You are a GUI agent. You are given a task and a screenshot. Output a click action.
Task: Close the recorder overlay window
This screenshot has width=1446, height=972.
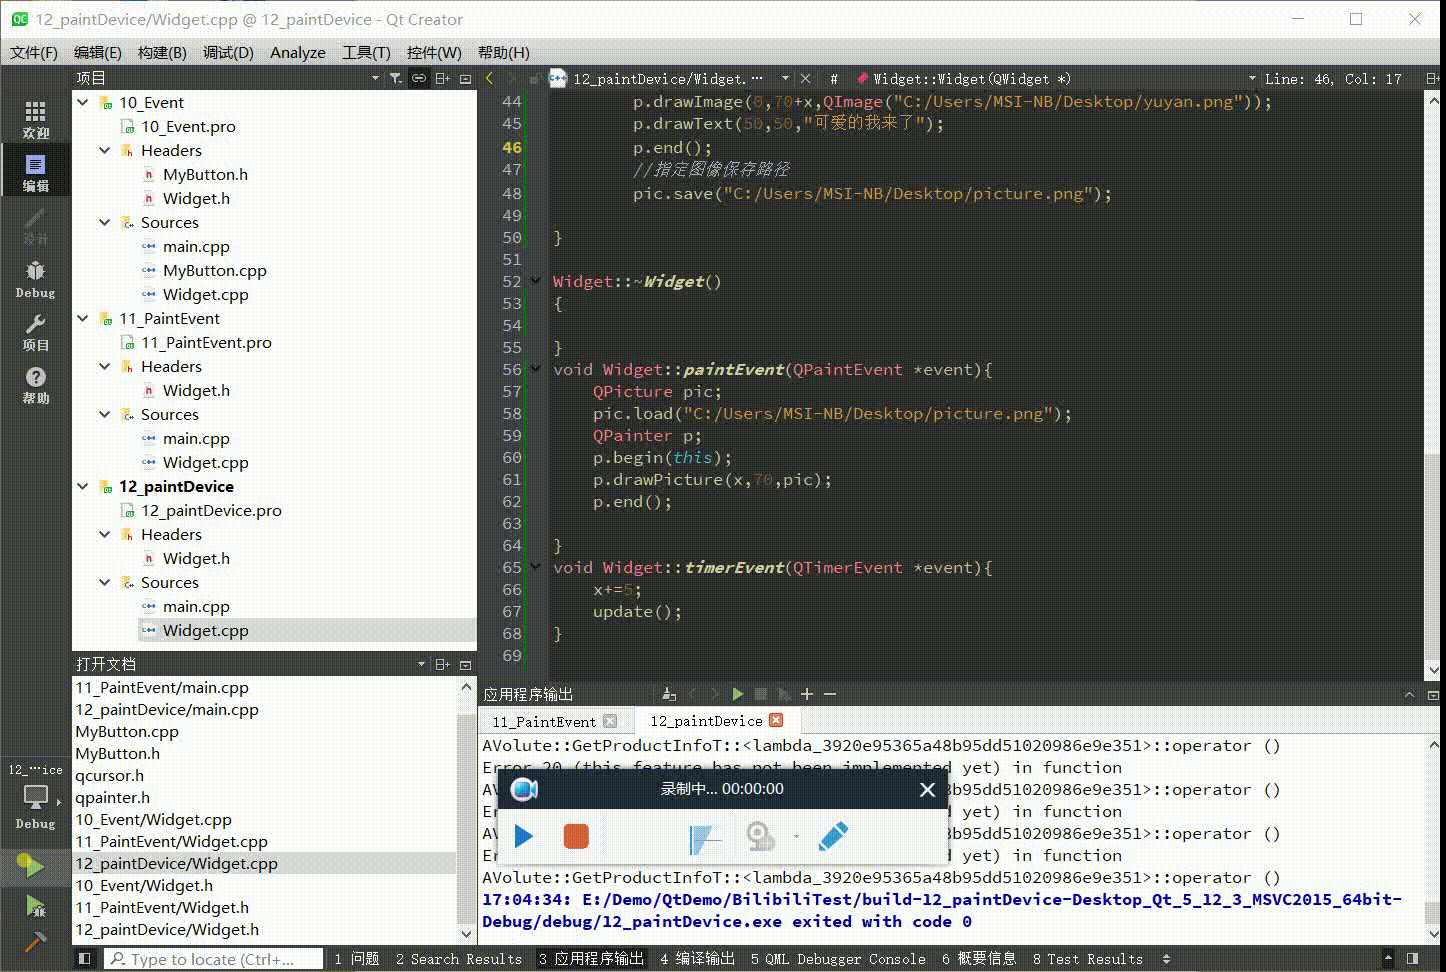coord(927,790)
